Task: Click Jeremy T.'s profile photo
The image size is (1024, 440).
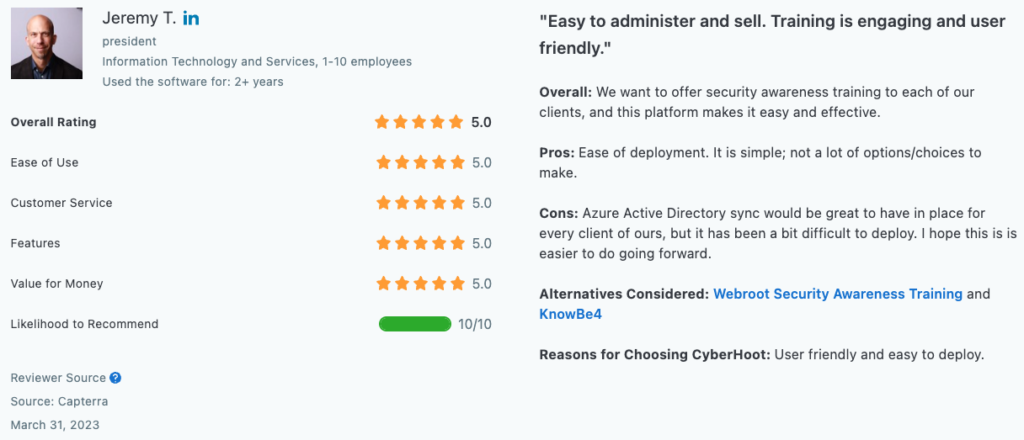Action: point(46,43)
